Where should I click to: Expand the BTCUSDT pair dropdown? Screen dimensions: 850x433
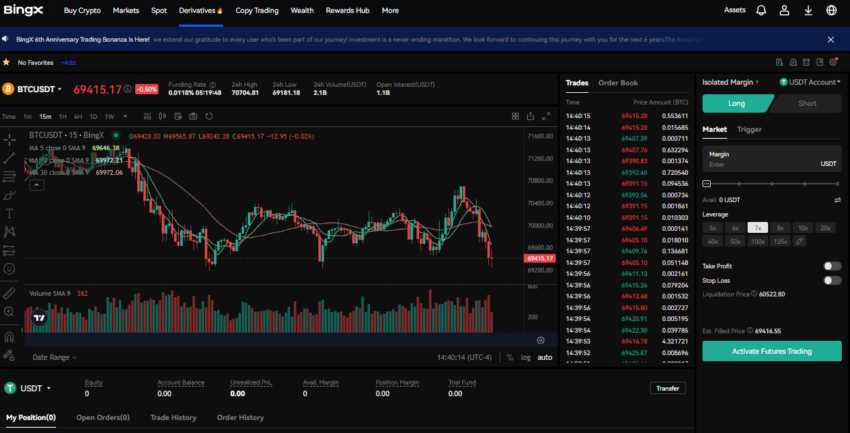[60, 89]
